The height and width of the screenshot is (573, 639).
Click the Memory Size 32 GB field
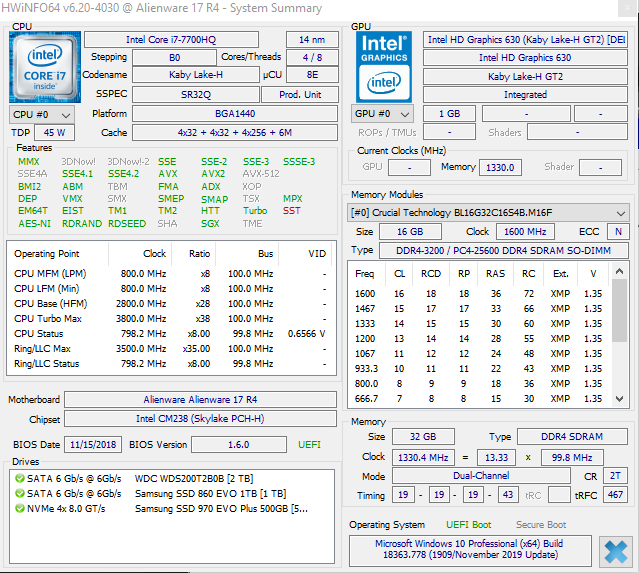[x=423, y=436]
